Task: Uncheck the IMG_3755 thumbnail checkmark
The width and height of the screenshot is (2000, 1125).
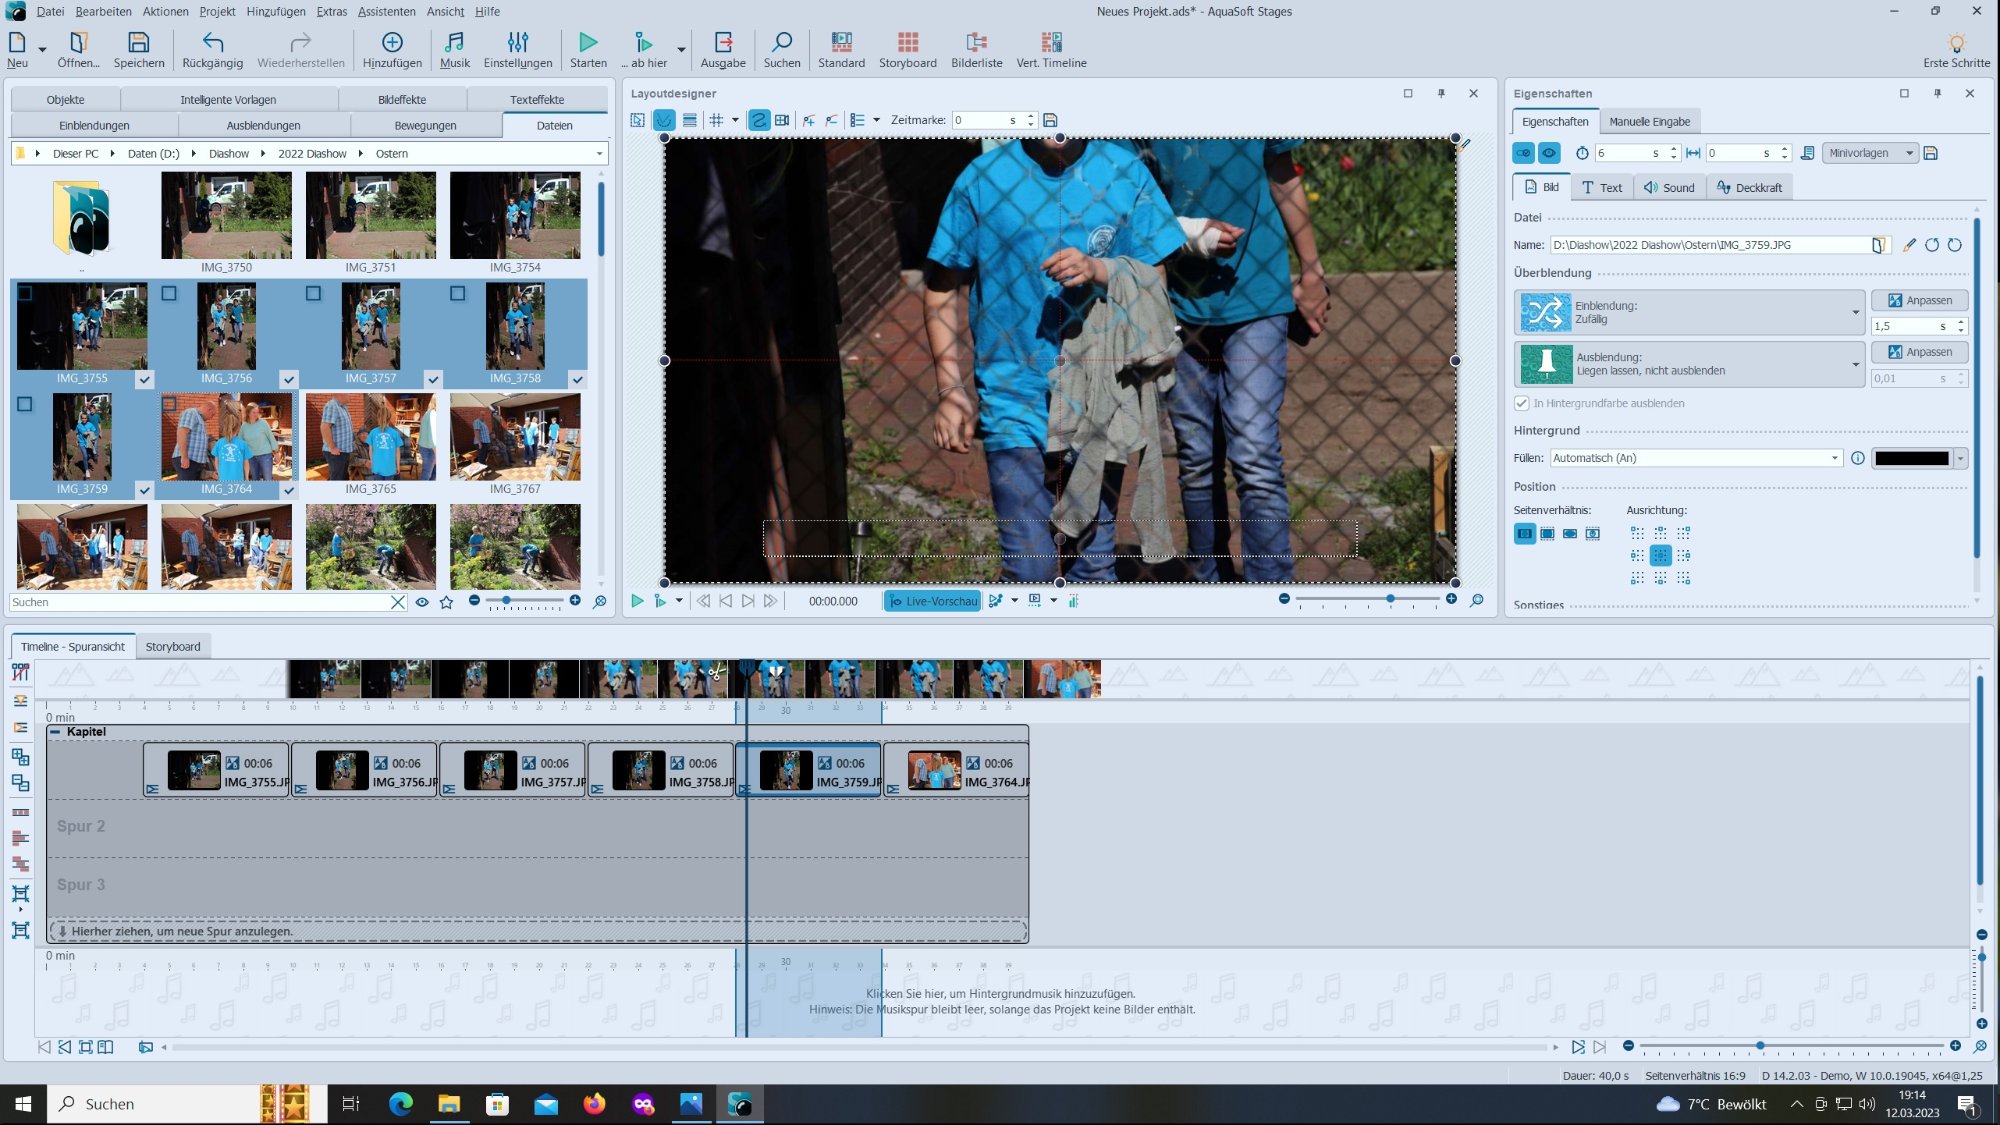Action: (145, 380)
